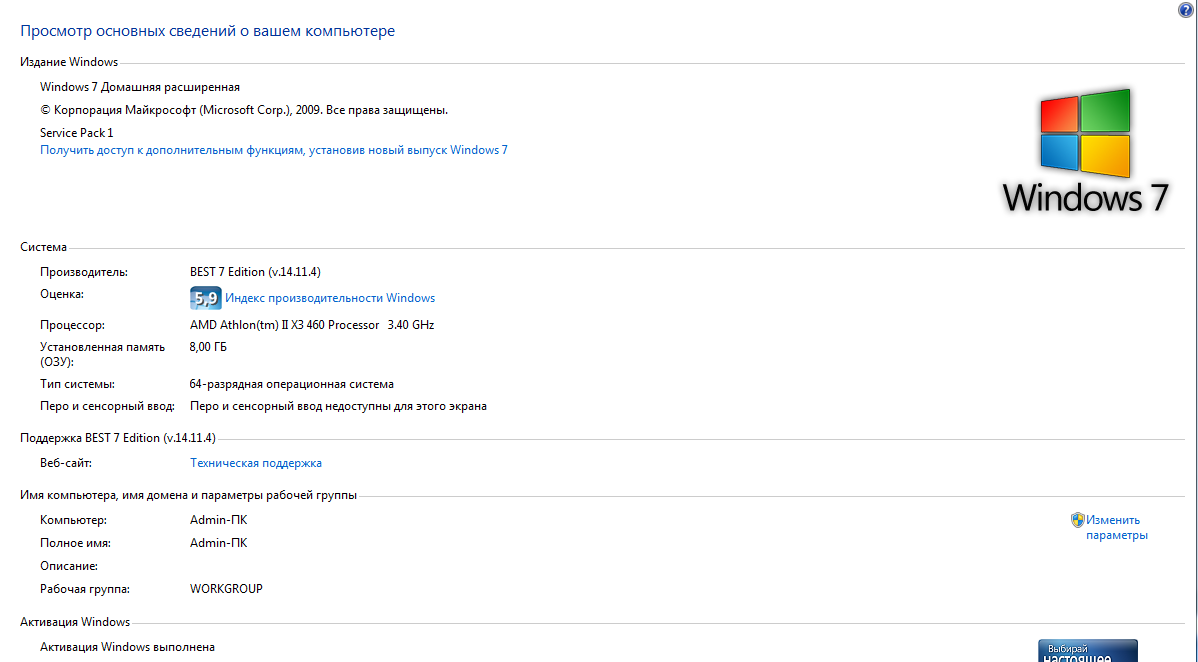Click the Service Pack 1 text
The width and height of the screenshot is (1198, 662).
[77, 132]
